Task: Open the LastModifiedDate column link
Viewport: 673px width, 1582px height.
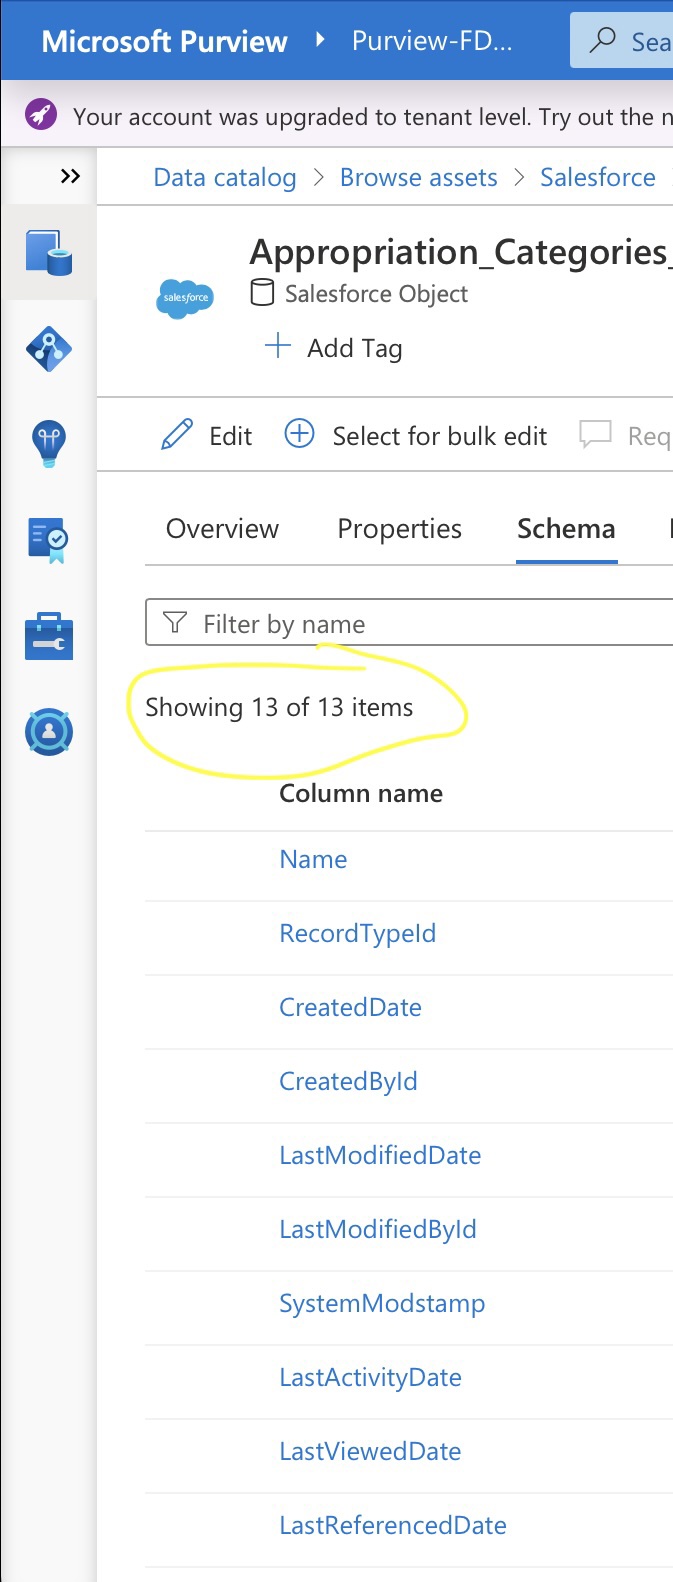Action: click(380, 1155)
